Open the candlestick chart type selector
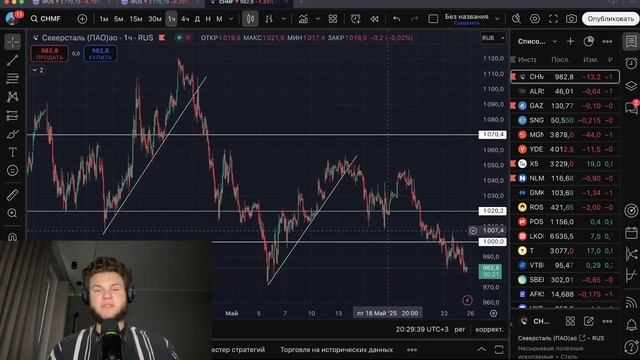This screenshot has width=640, height=360. (250, 19)
